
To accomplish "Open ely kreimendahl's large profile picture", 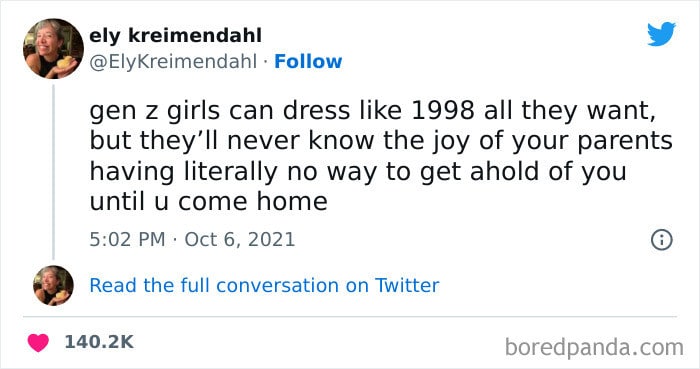I will coord(53,48).
